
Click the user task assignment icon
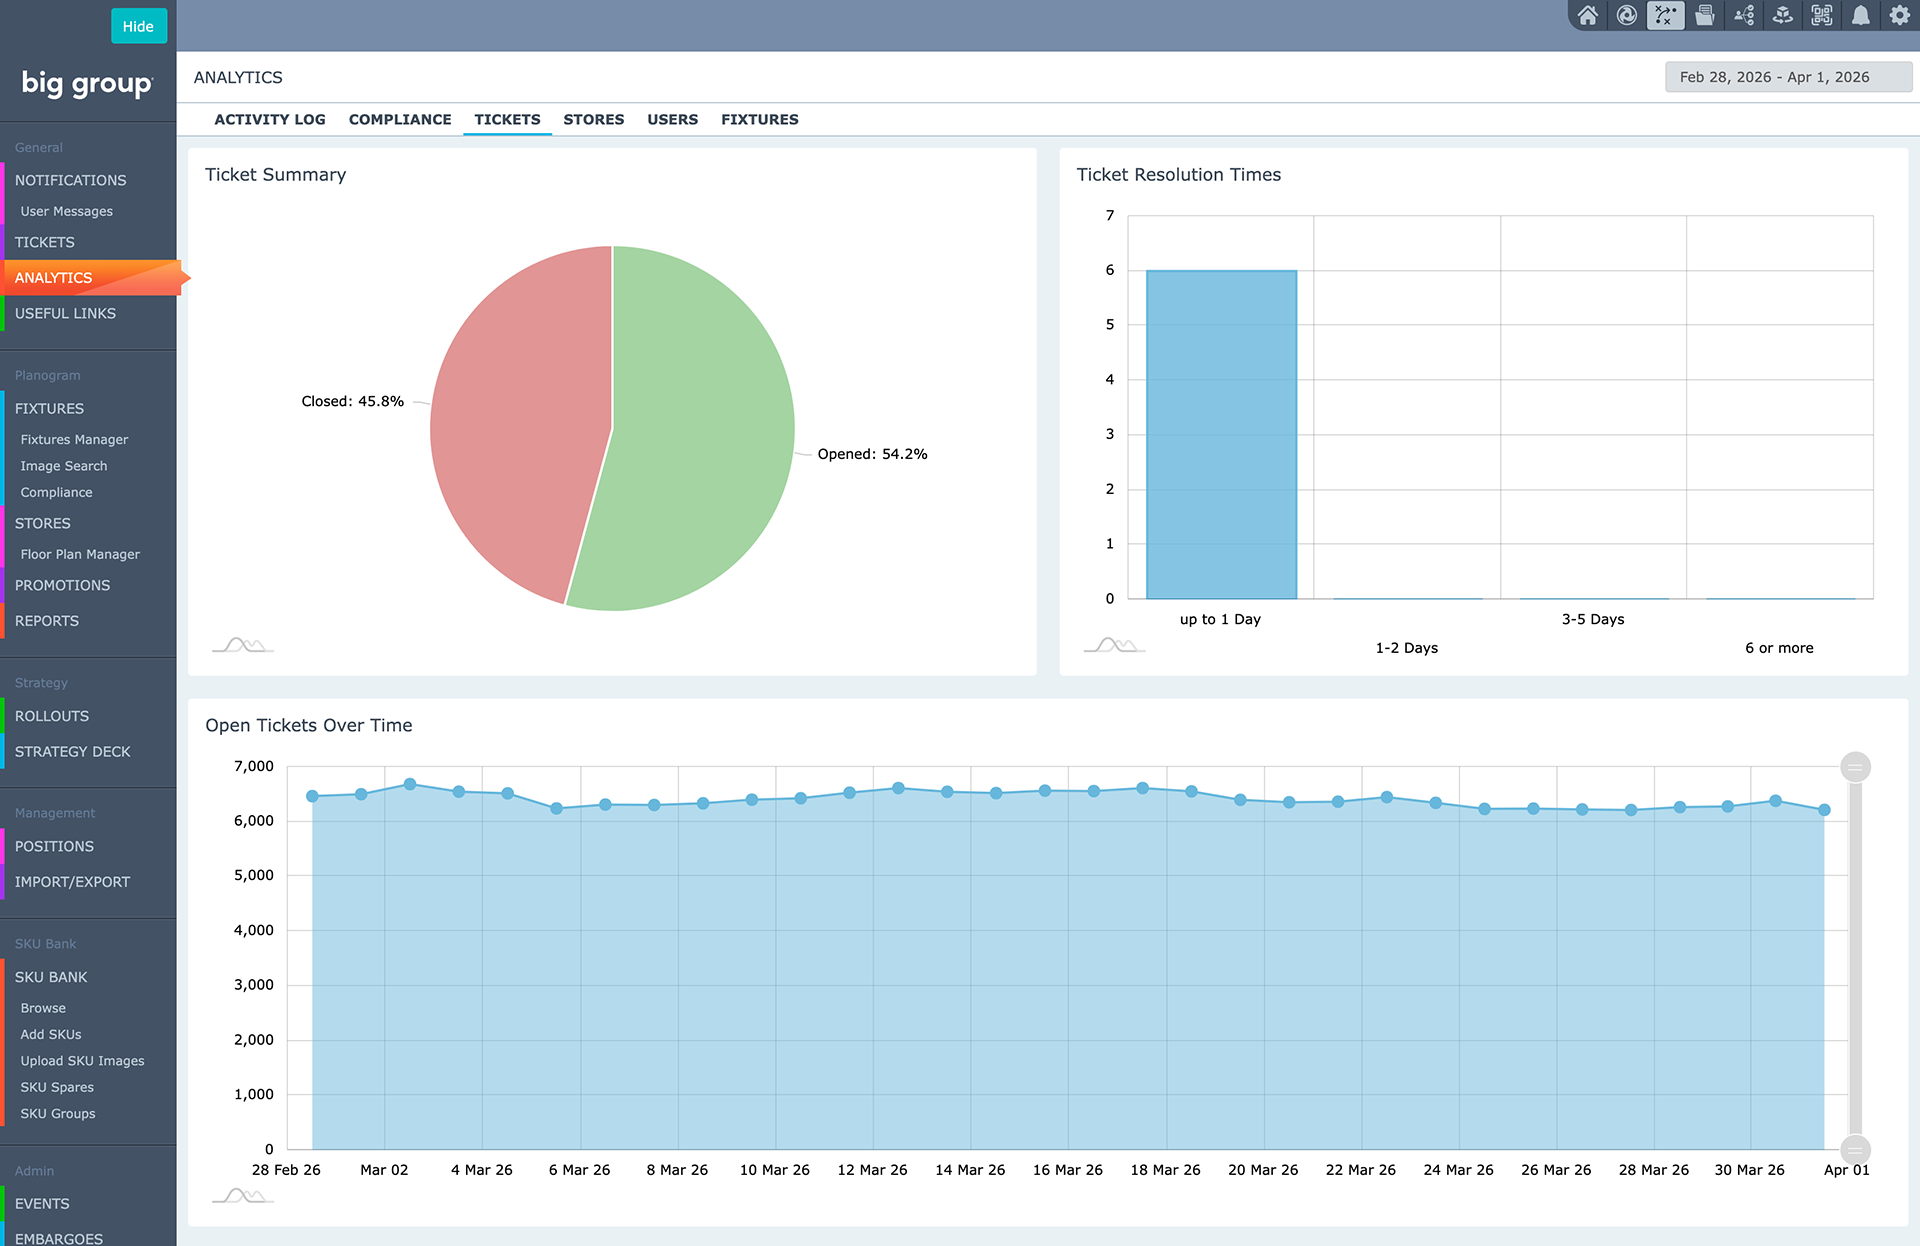[1744, 15]
